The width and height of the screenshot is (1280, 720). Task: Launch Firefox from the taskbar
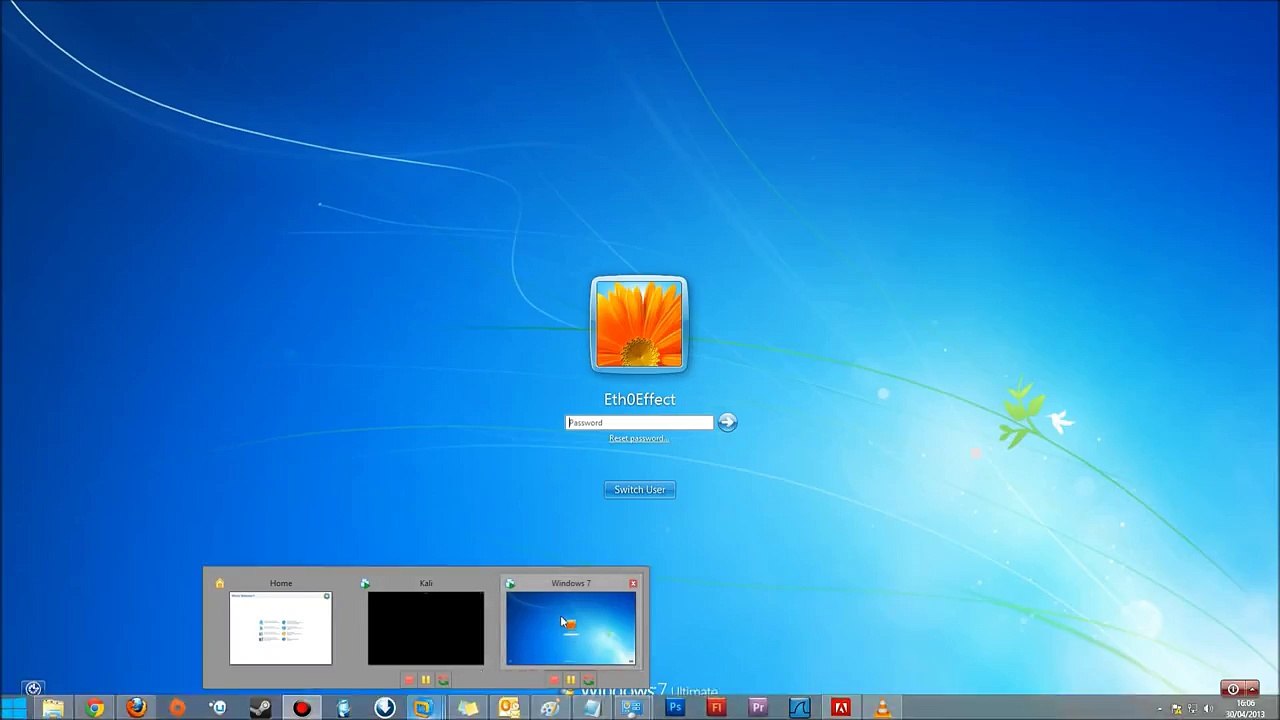136,708
